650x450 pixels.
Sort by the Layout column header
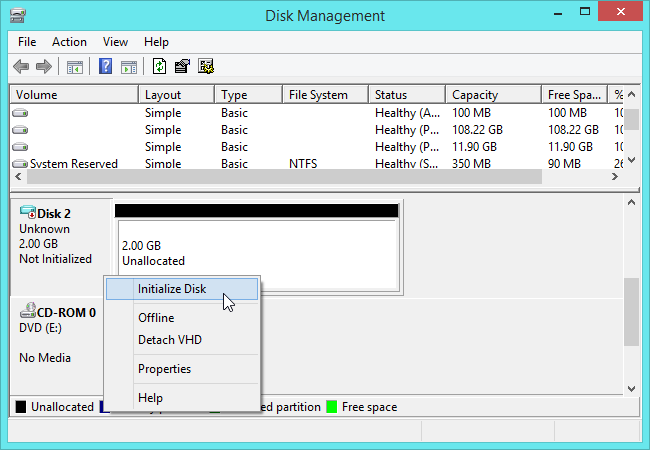[x=177, y=95]
